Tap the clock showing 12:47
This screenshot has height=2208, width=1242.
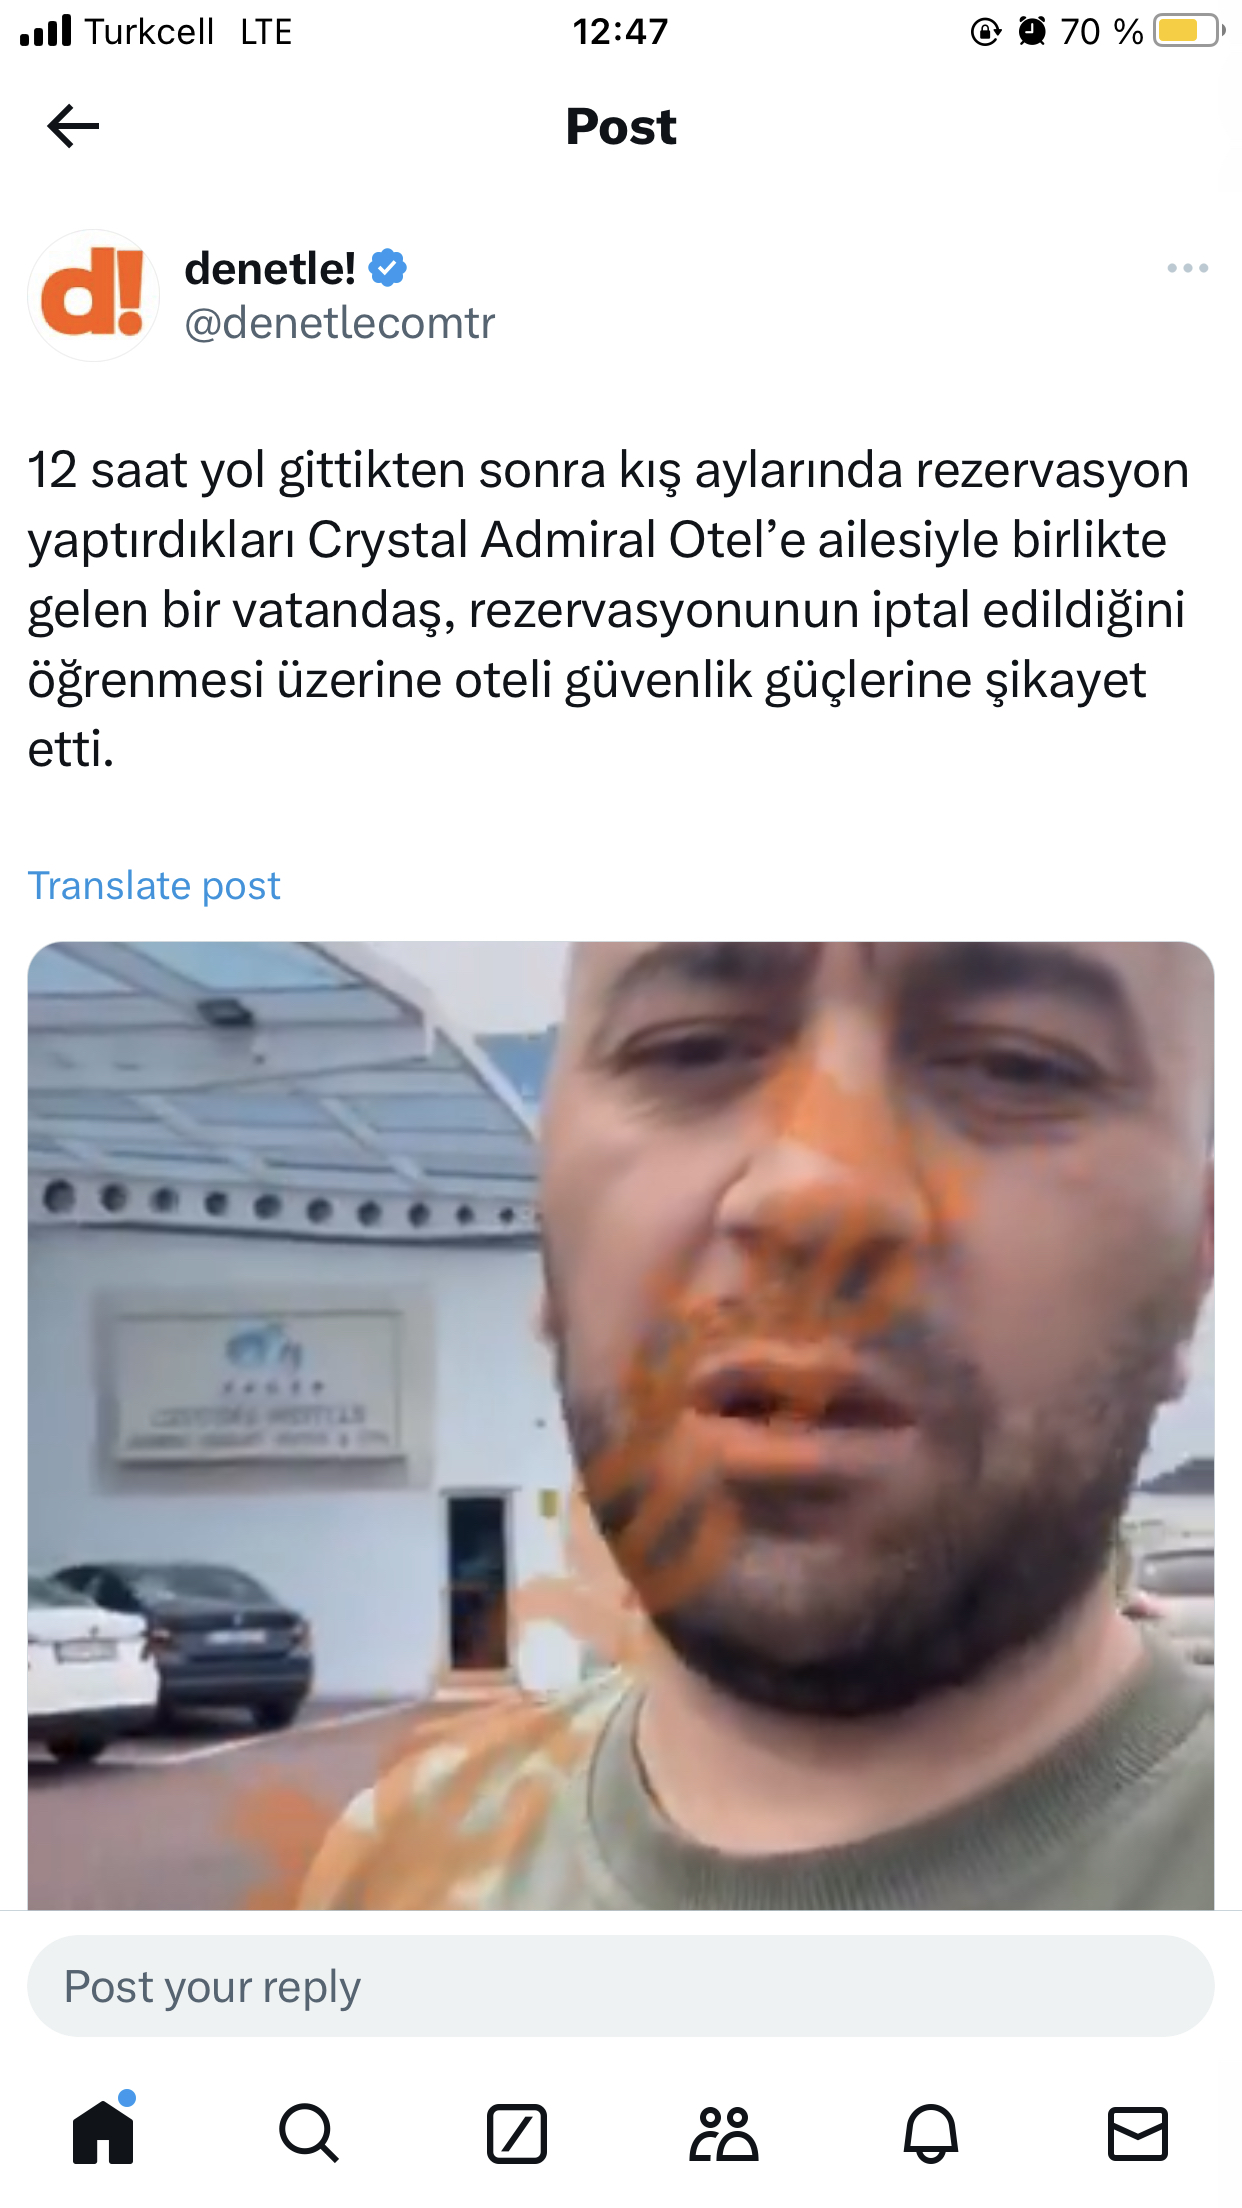click(x=620, y=32)
